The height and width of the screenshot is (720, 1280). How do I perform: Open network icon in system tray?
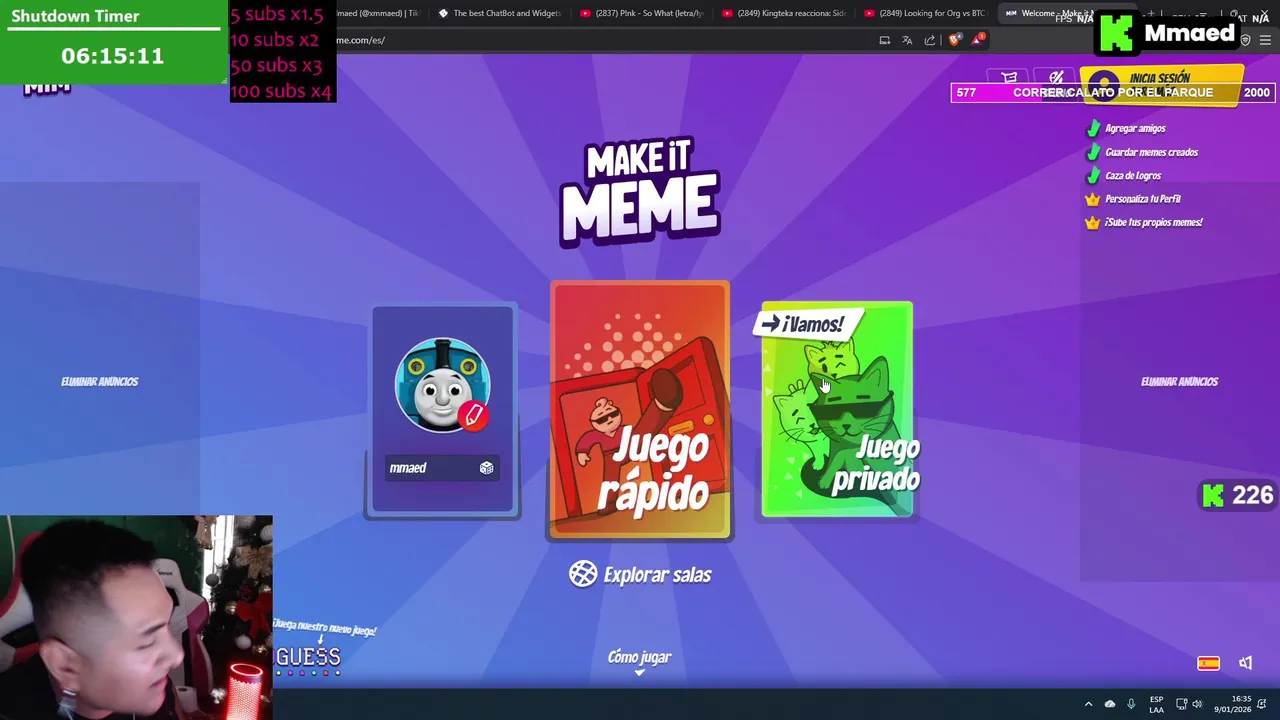click(1181, 704)
